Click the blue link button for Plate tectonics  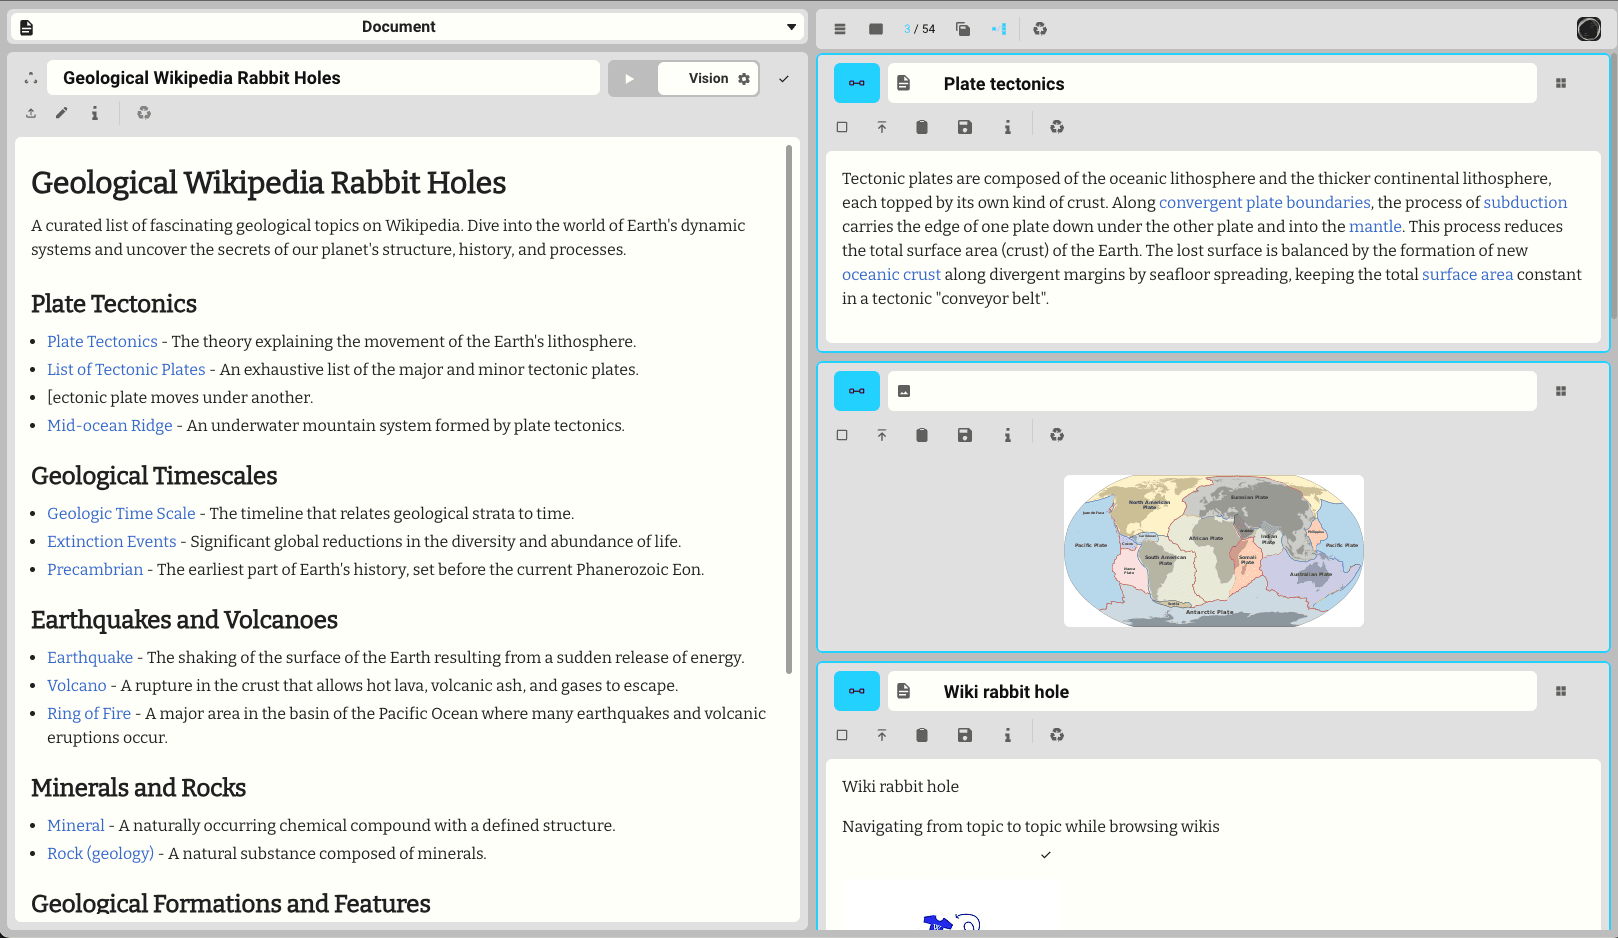point(857,83)
